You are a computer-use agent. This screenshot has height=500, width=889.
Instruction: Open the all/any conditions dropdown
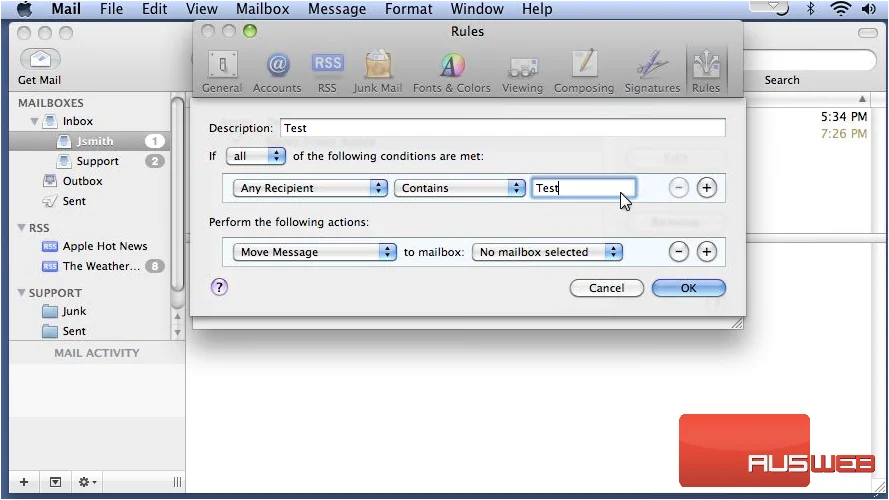coord(256,156)
